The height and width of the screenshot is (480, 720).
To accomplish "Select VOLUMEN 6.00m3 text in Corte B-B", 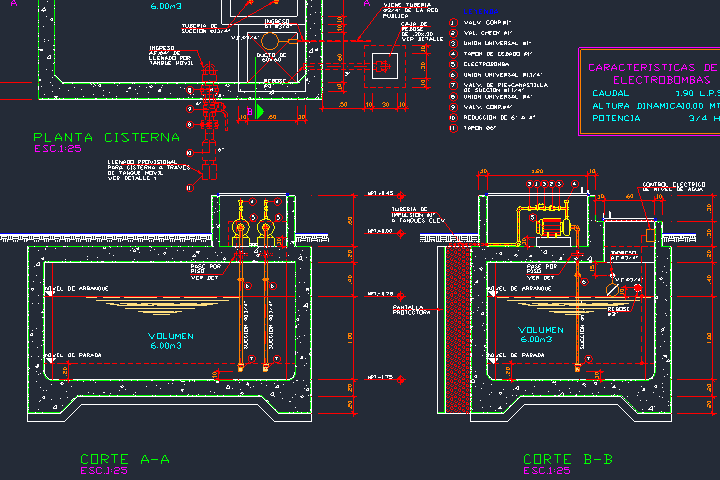I will pos(540,334).
